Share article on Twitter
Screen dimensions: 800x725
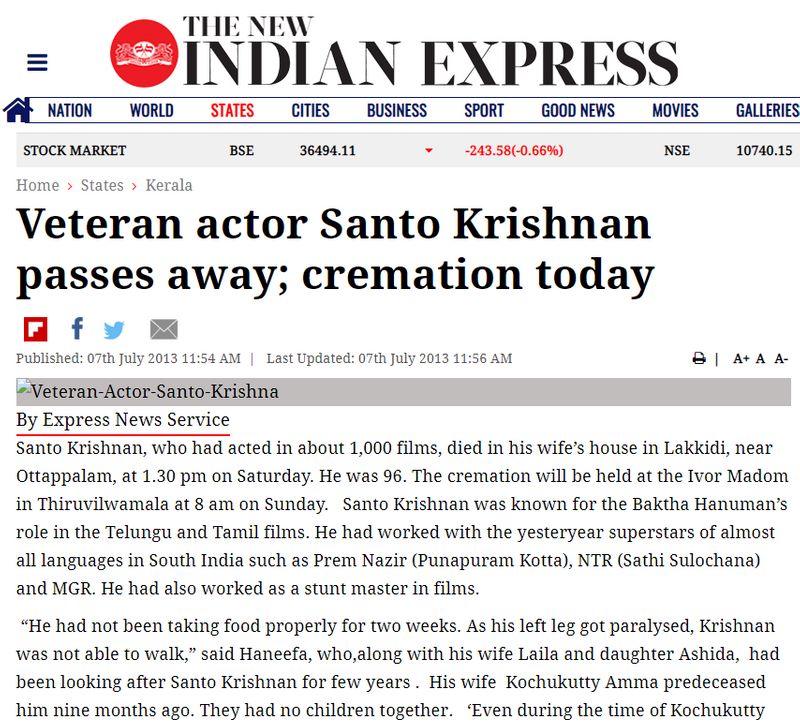(114, 330)
